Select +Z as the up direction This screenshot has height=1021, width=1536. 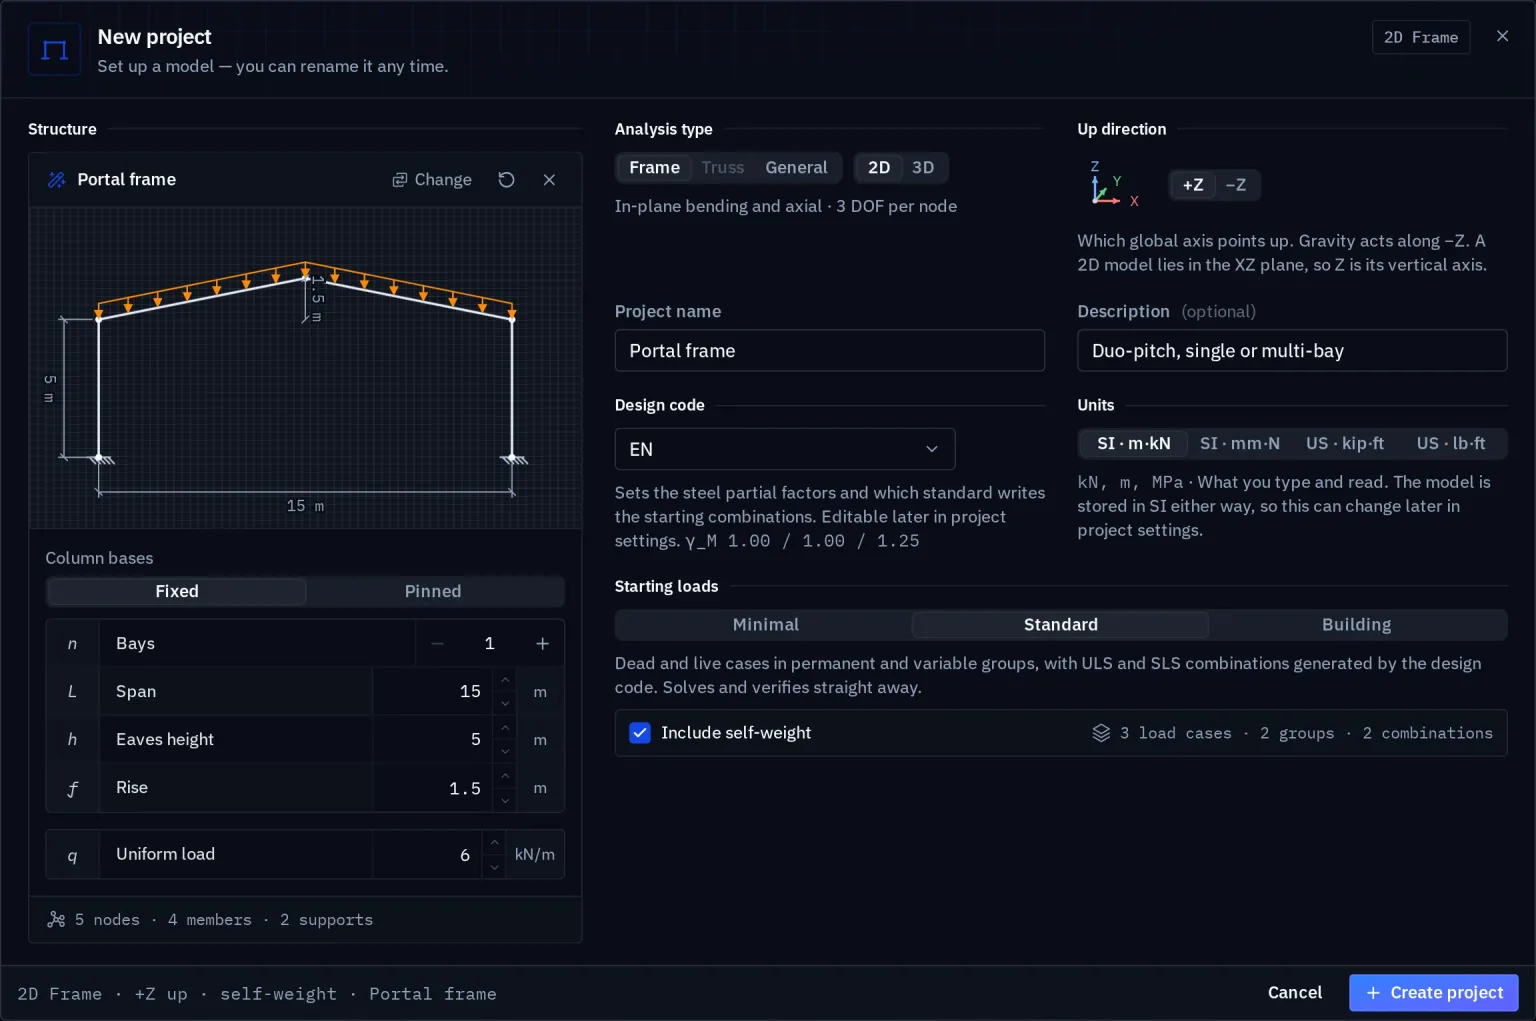pos(1193,185)
